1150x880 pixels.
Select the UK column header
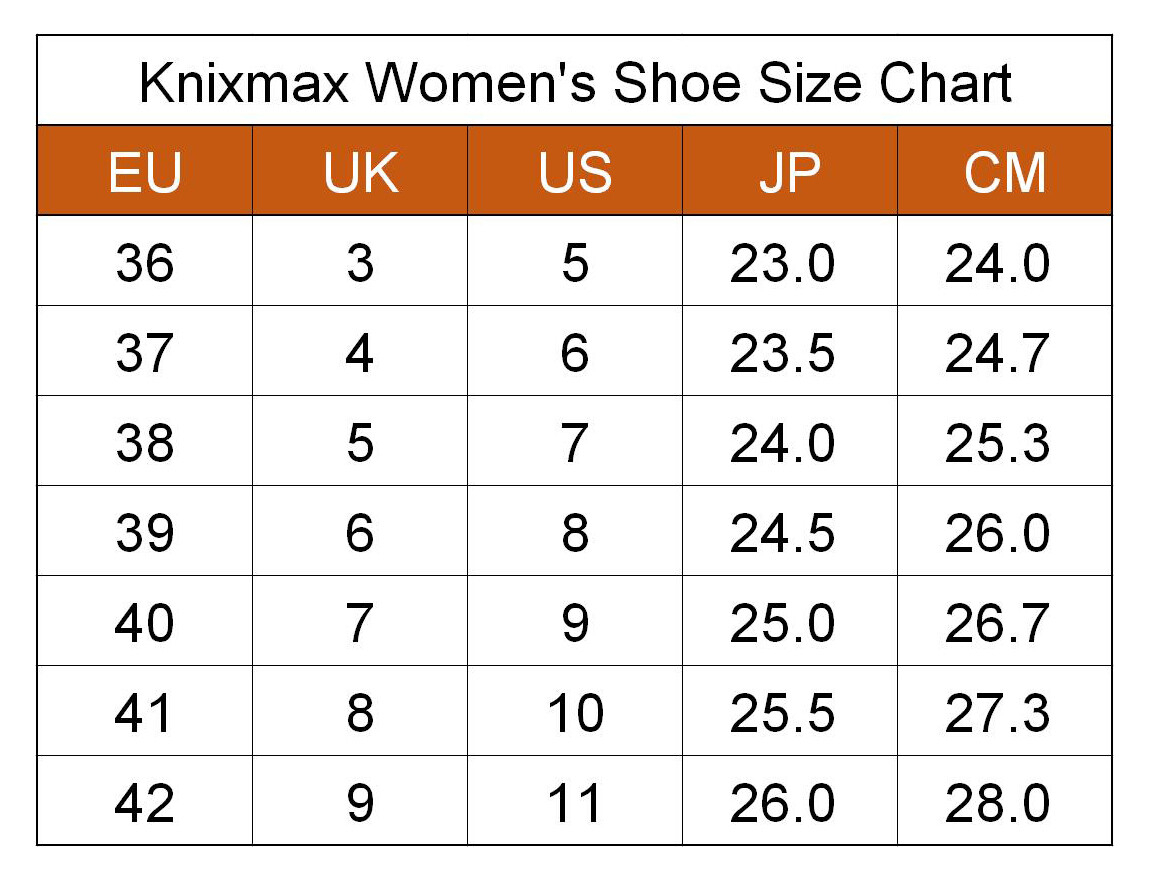360,170
